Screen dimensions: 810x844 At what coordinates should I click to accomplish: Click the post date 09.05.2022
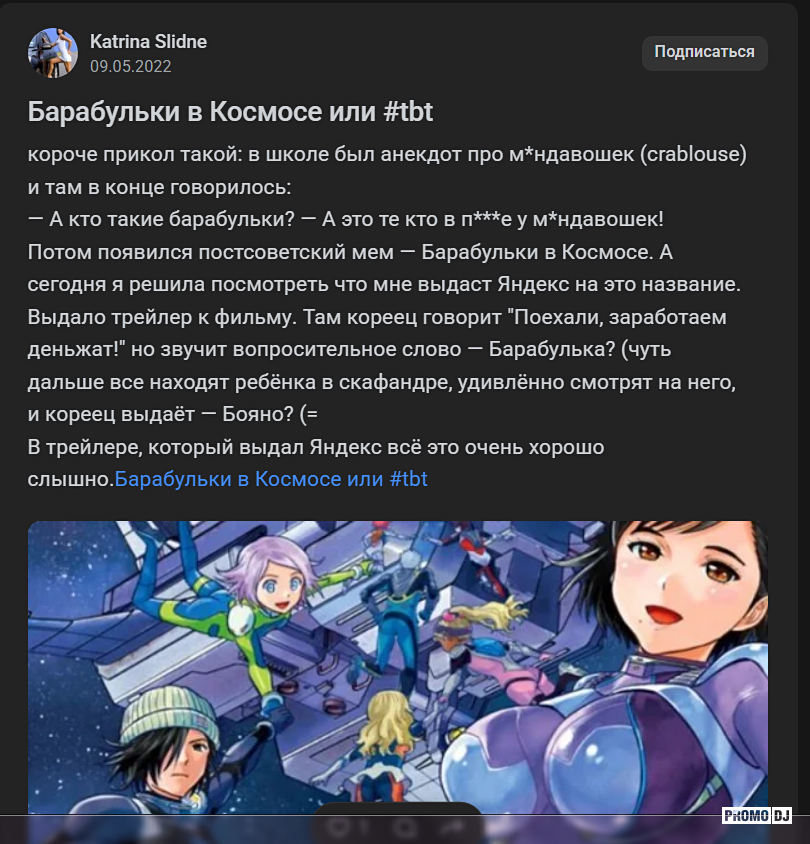[130, 66]
